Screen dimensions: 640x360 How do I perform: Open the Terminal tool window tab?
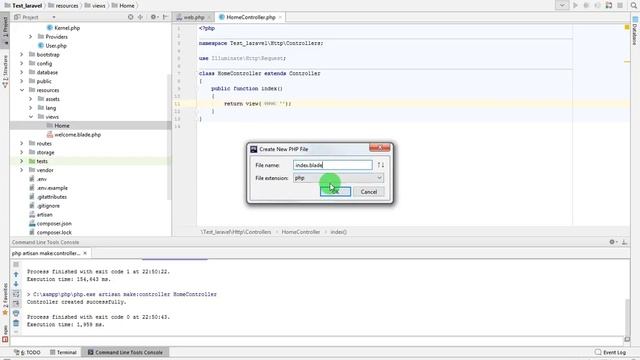(x=63, y=352)
